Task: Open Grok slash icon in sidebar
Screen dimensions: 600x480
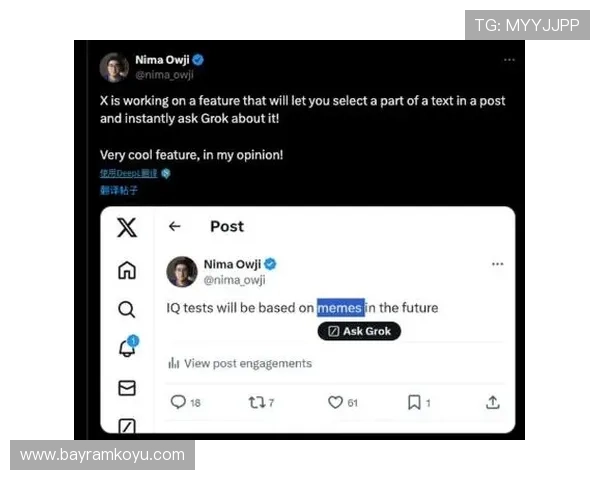Action: [127, 426]
